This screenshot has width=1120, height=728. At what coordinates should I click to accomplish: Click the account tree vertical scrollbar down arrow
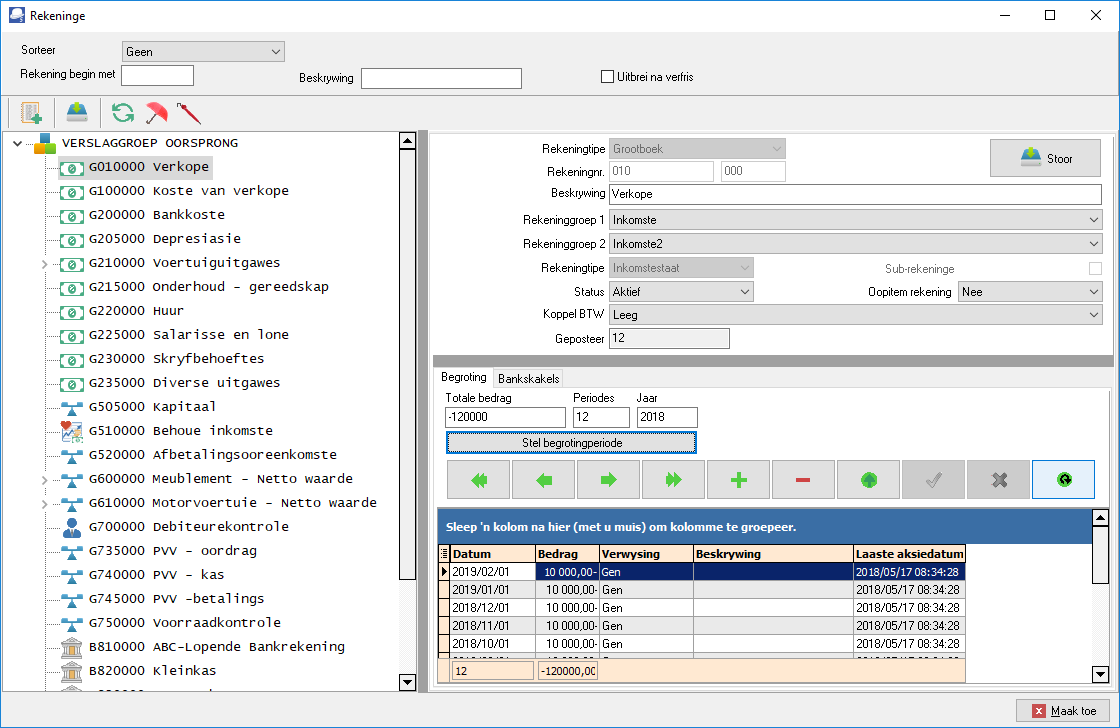point(407,682)
